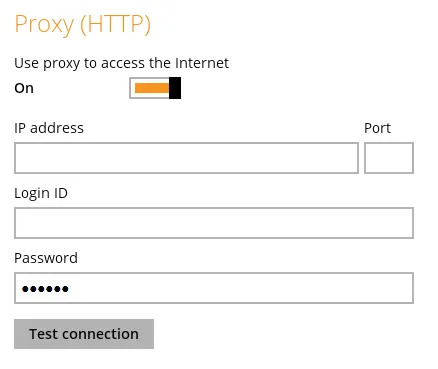This screenshot has height=369, width=438.
Task: Click the 'Use proxy to access the Internet' text
Action: point(121,63)
